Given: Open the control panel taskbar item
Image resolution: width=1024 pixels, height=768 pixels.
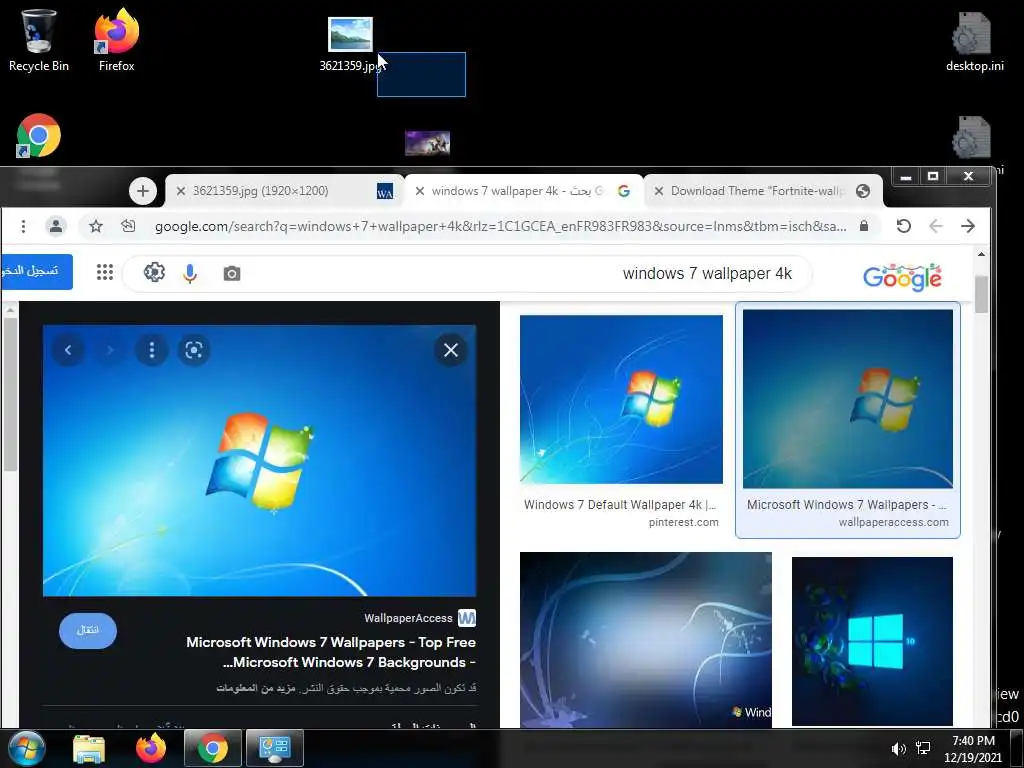Looking at the screenshot, I should [274, 748].
